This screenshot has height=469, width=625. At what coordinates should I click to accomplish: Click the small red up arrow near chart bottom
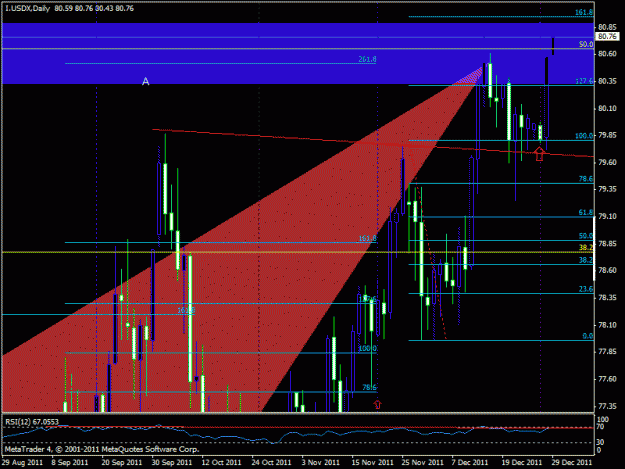(377, 404)
